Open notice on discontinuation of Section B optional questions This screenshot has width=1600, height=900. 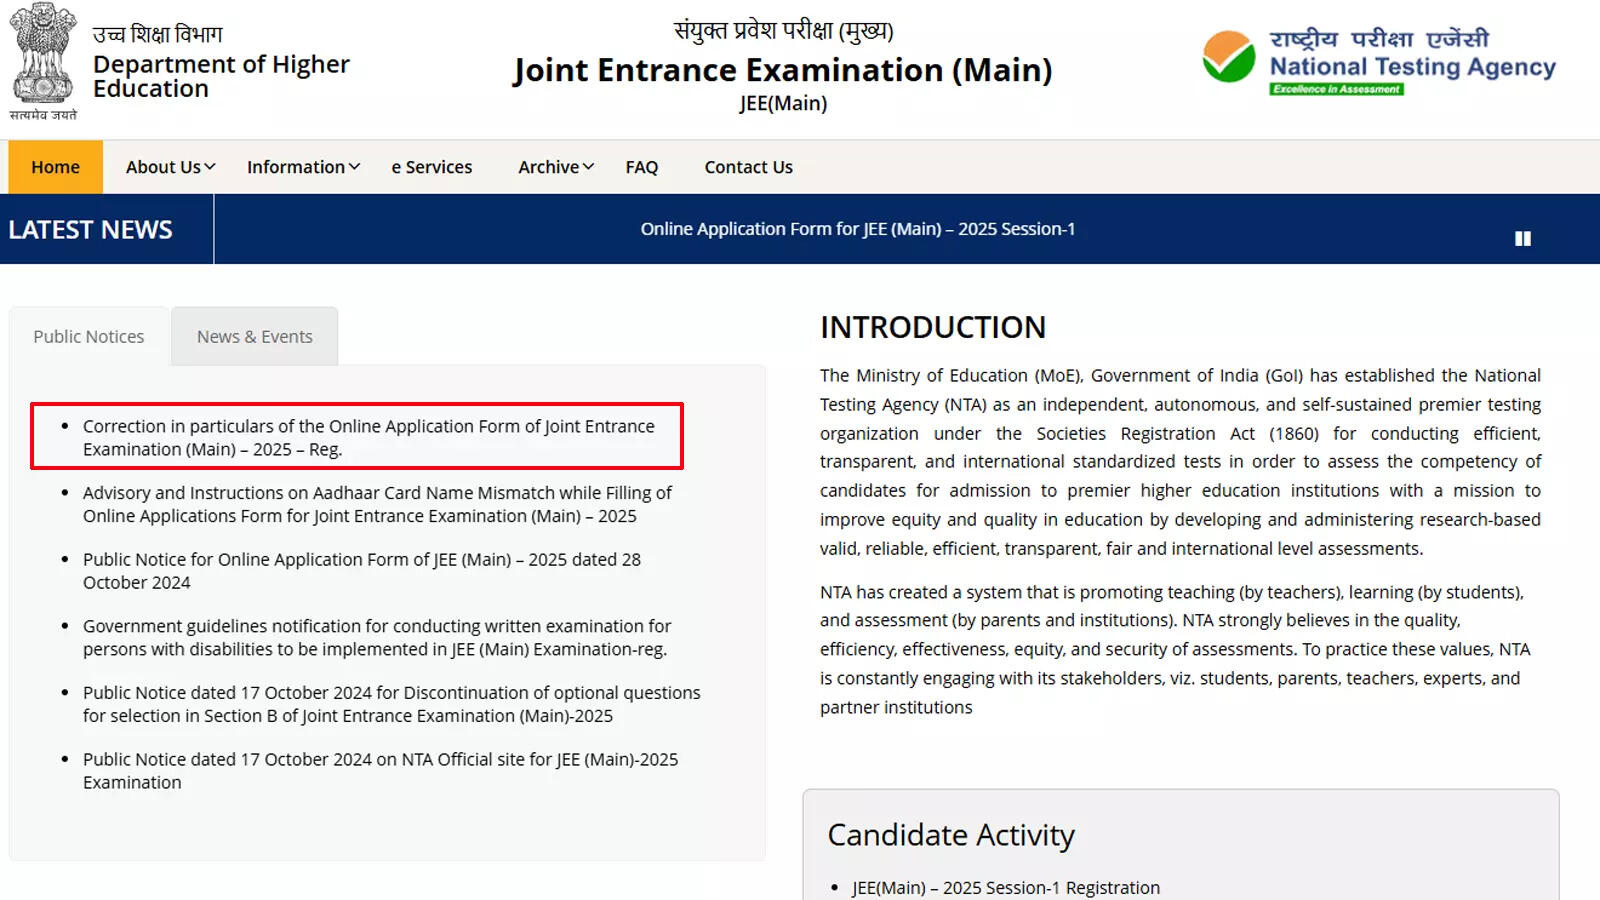390,704
